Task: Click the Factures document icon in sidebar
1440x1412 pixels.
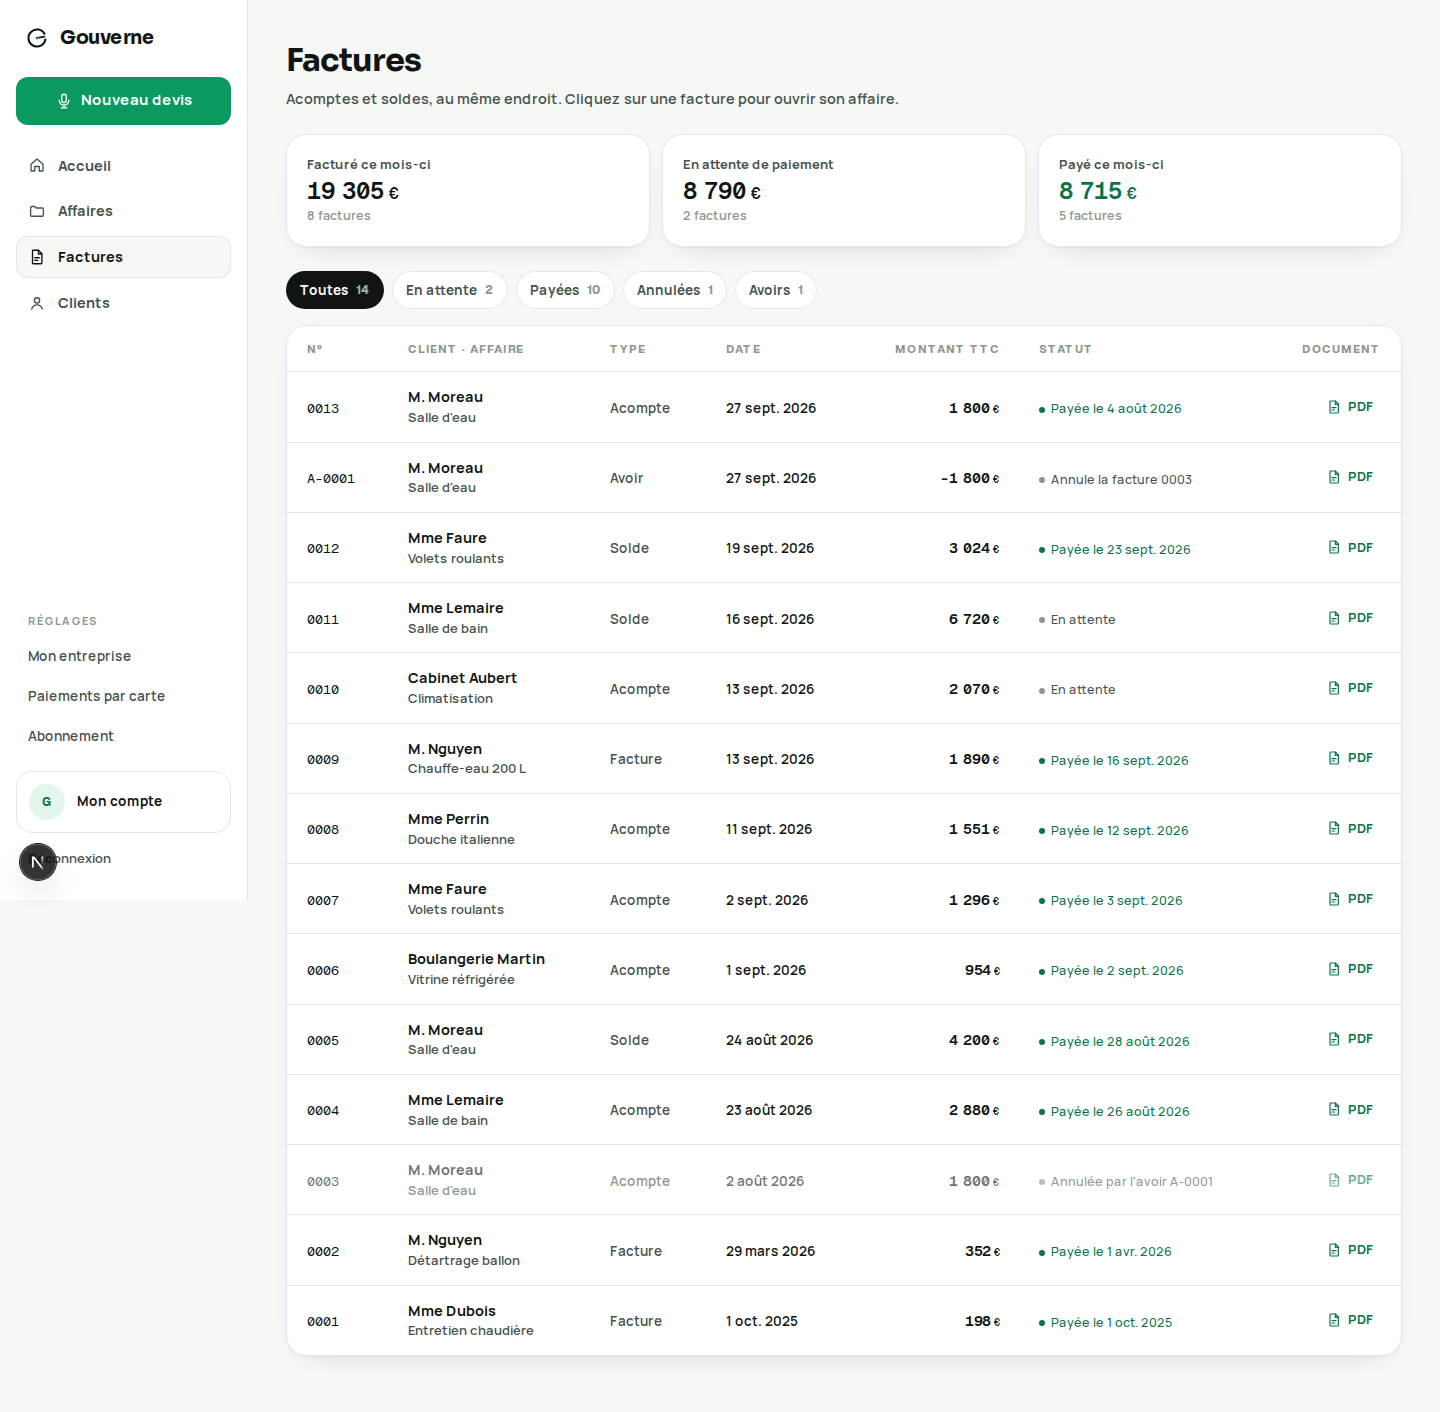Action: [x=37, y=257]
